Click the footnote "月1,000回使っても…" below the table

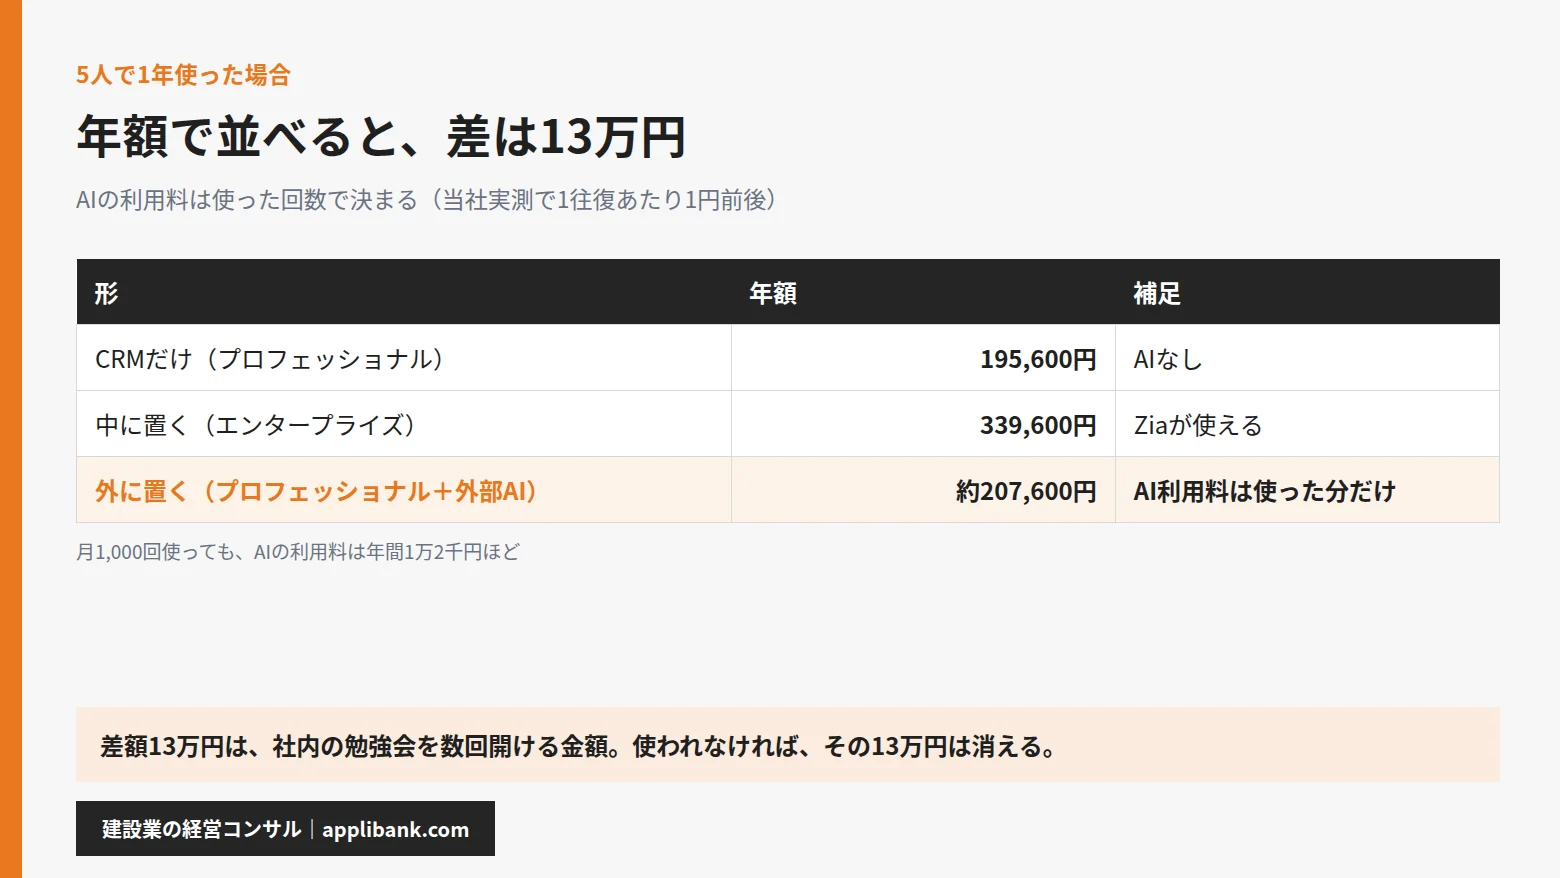(x=298, y=552)
